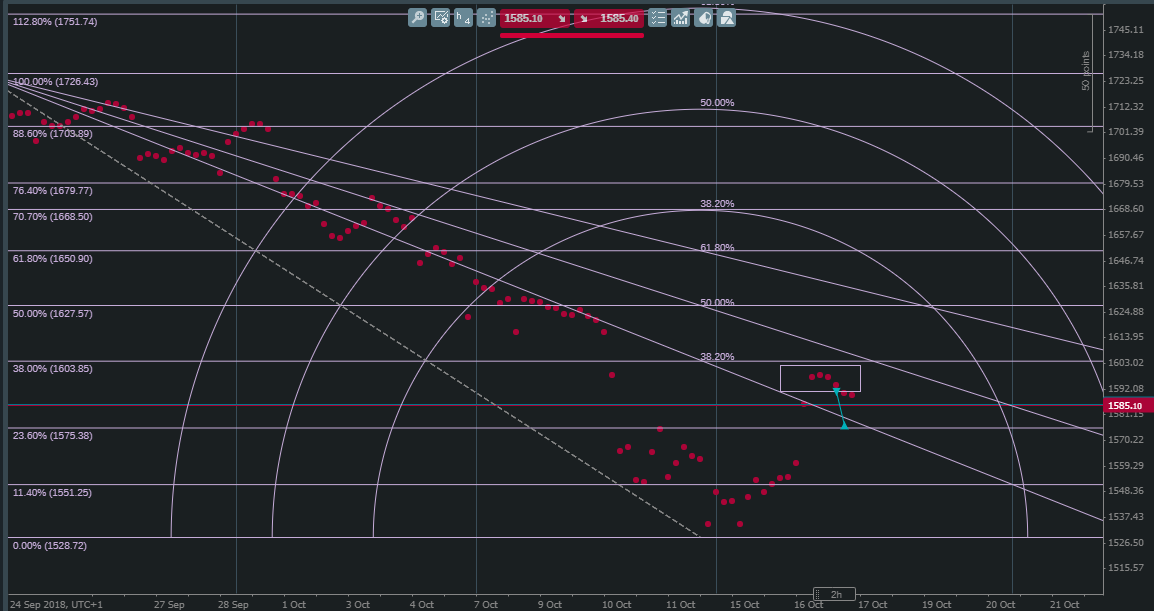Click the 1585.10 sell price button
The image size is (1154, 611).
coord(534,18)
